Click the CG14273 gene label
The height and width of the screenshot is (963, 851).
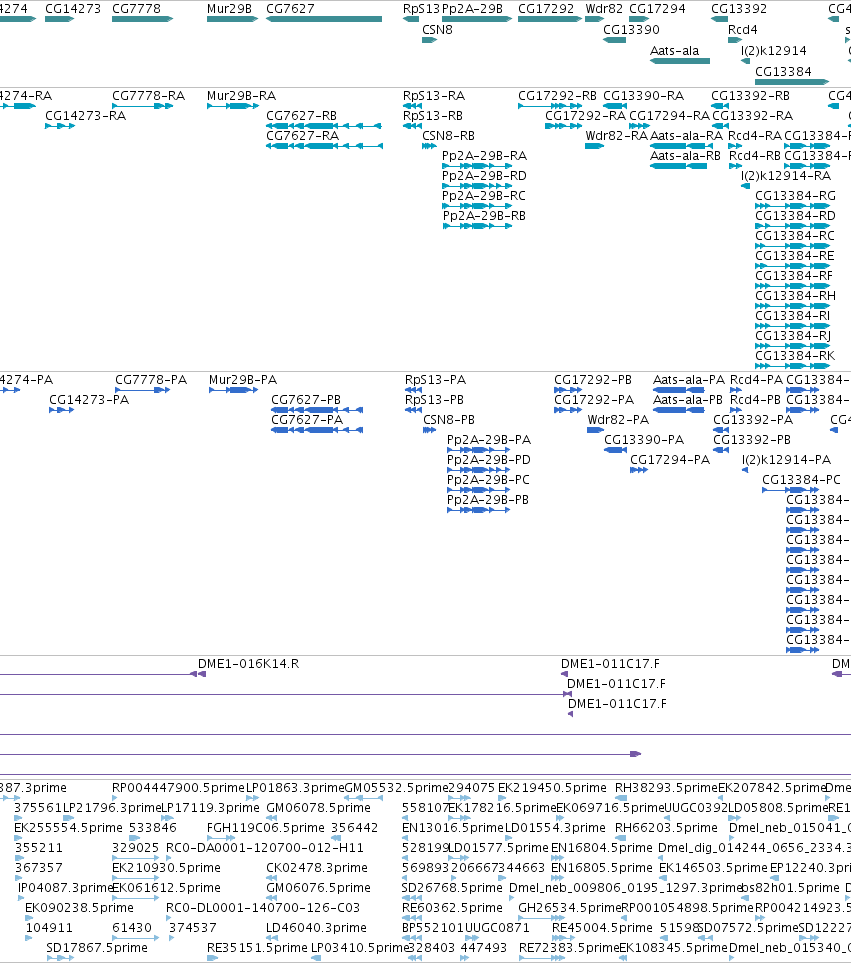(x=72, y=9)
